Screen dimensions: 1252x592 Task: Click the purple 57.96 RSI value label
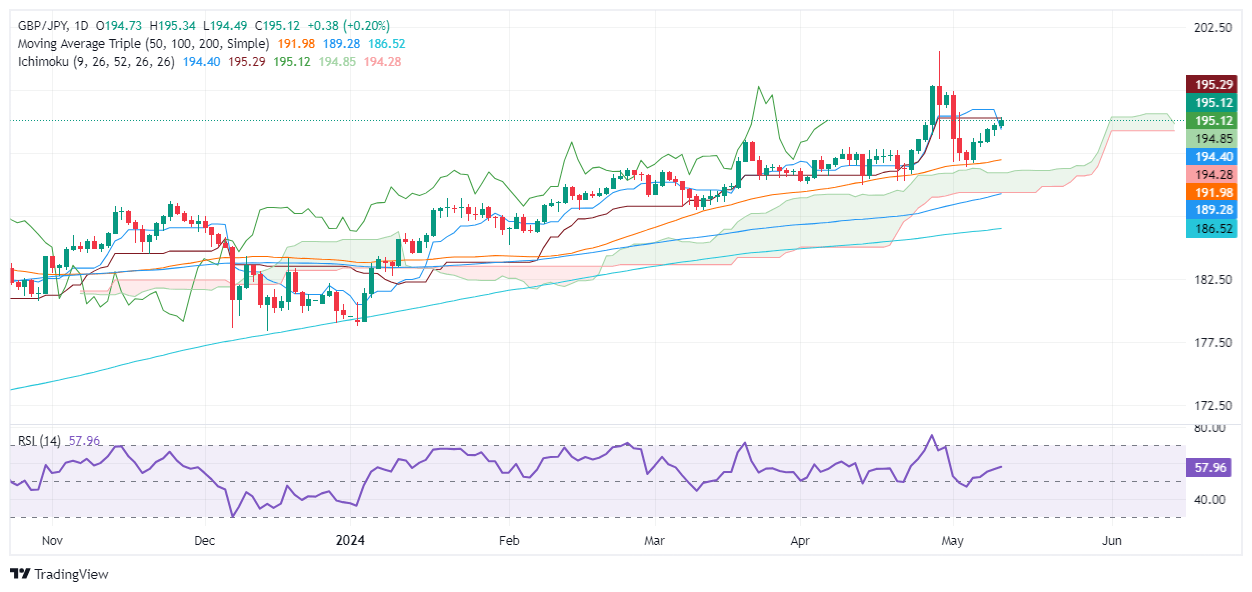[1214, 467]
